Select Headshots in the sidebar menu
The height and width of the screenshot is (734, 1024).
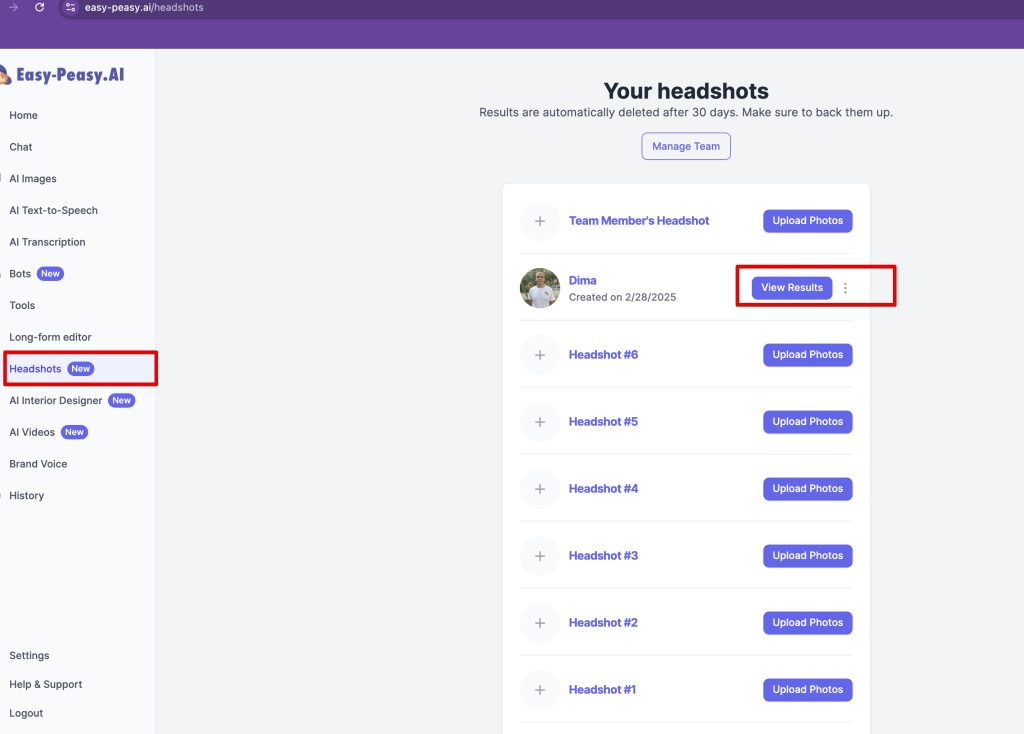(36, 369)
